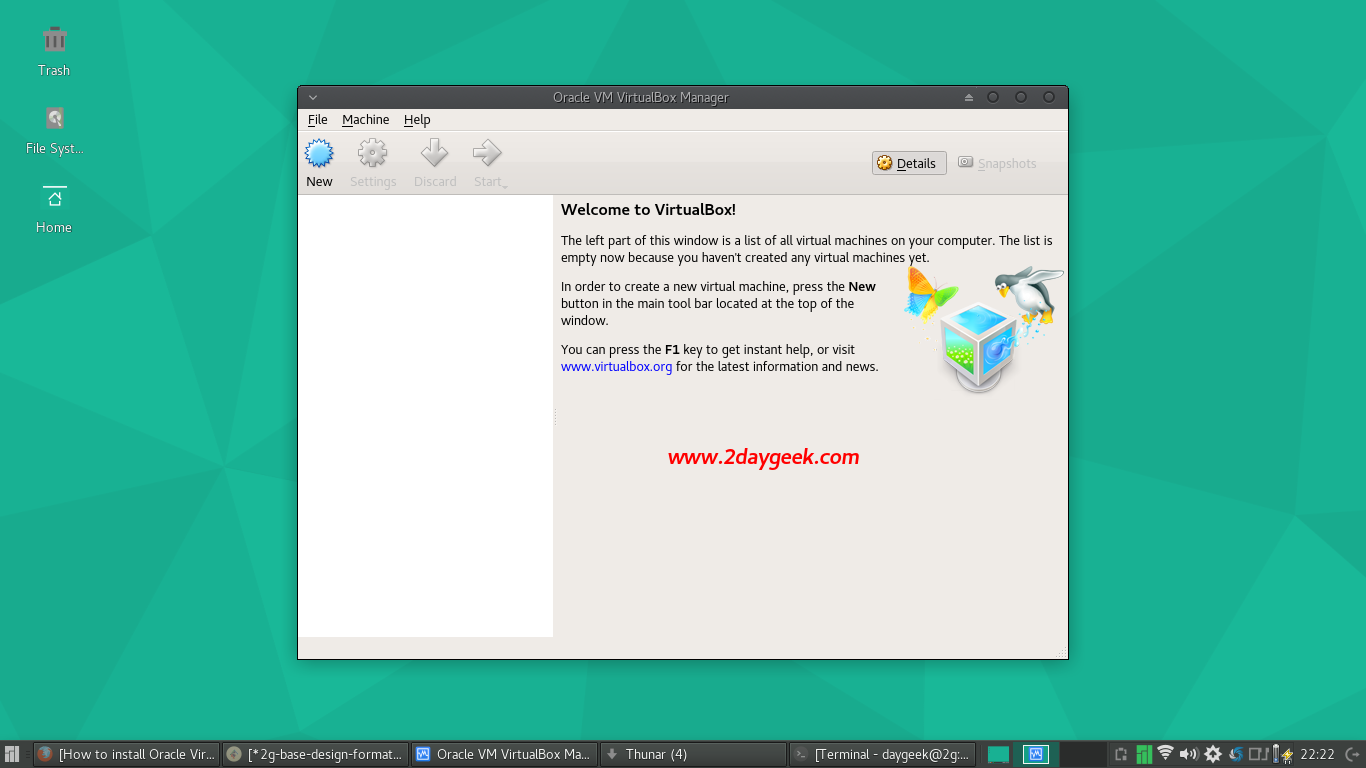
Task: Click the VirtualBox logo image in welcome pane
Action: point(983,329)
